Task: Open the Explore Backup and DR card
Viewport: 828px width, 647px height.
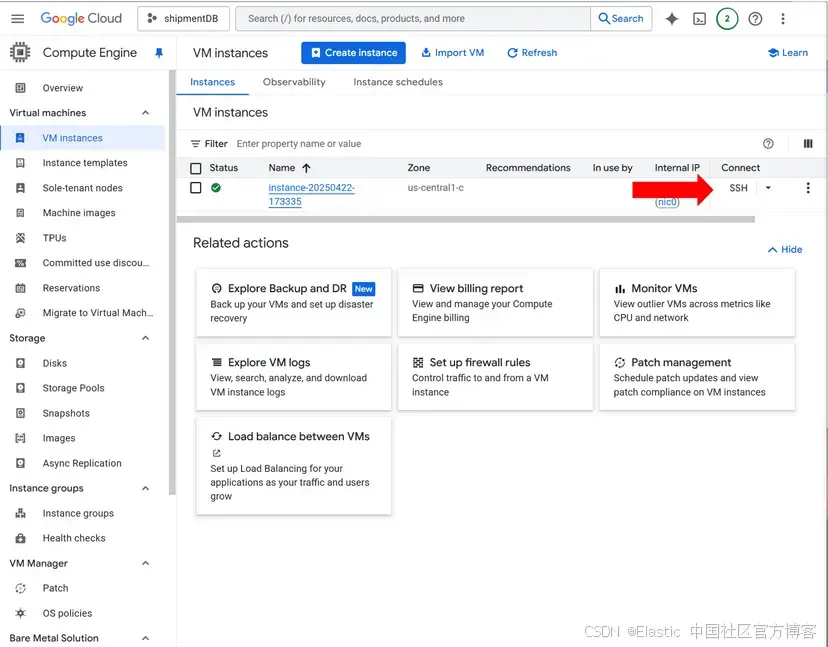Action: (294, 303)
